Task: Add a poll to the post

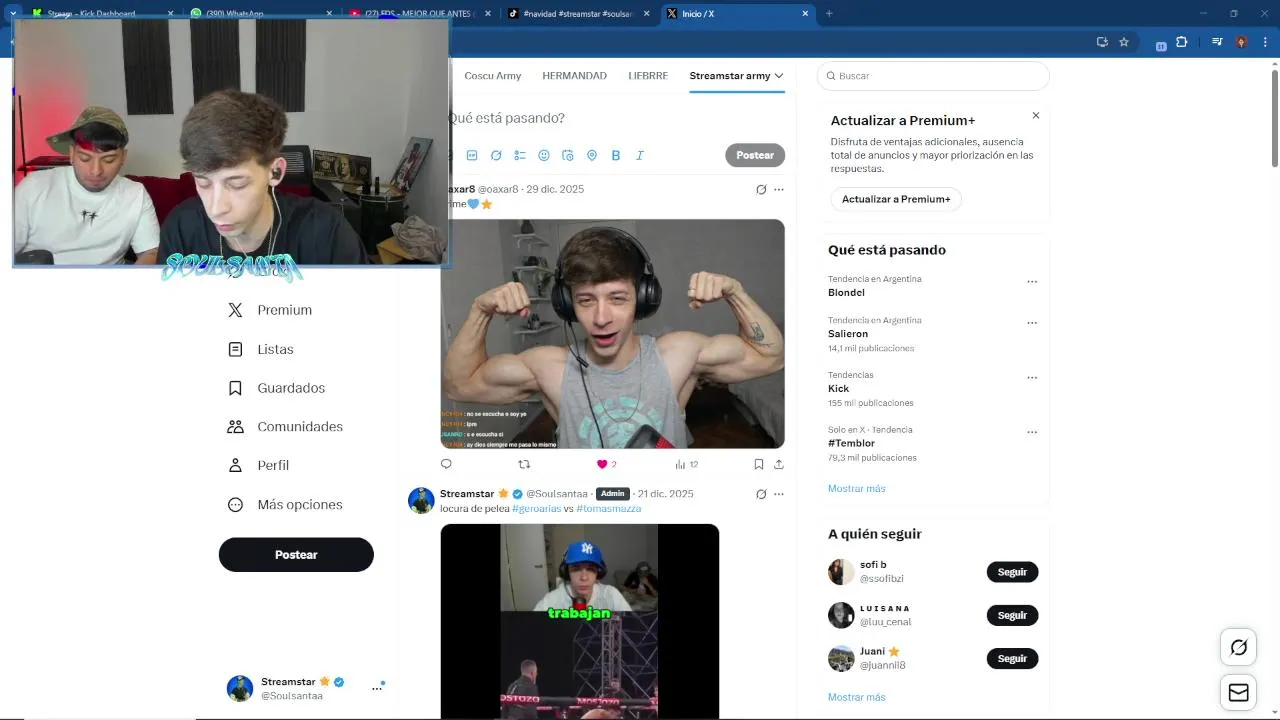Action: tap(520, 155)
